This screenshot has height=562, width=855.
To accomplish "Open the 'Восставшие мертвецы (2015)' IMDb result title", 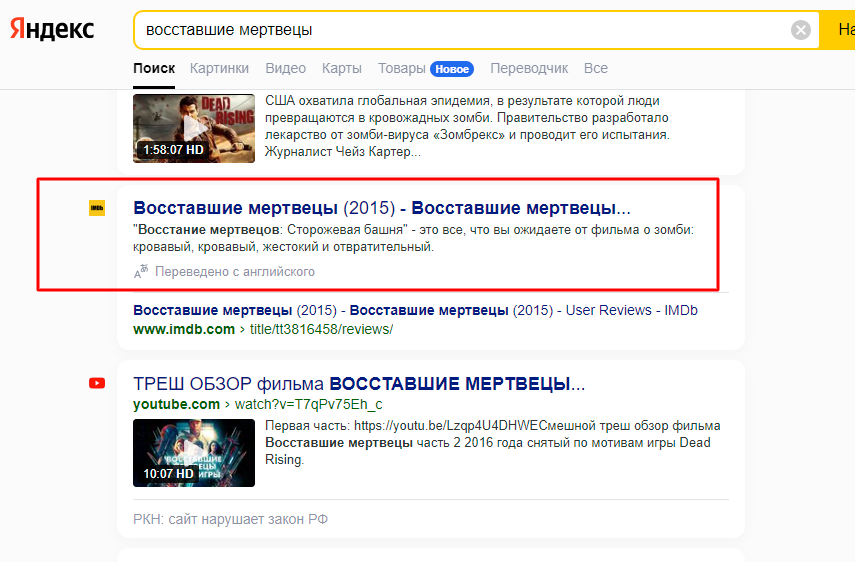I will tap(382, 208).
